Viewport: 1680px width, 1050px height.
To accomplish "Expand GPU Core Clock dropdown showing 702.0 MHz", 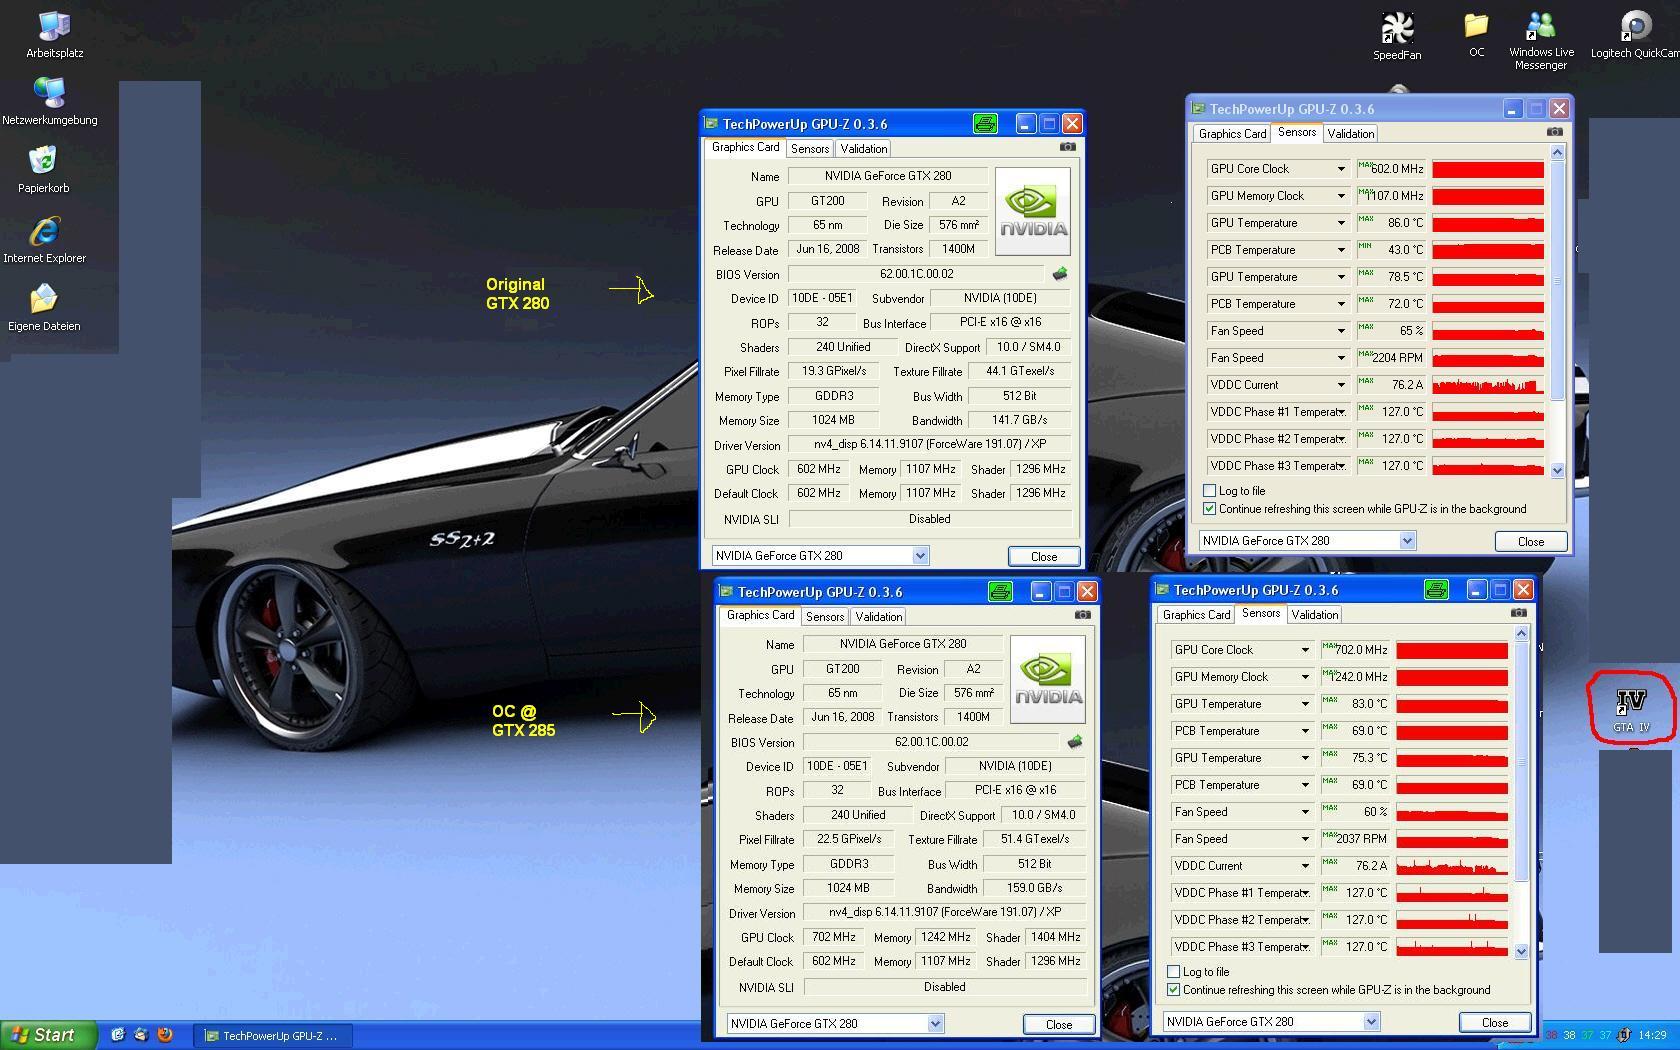I will tap(1305, 650).
